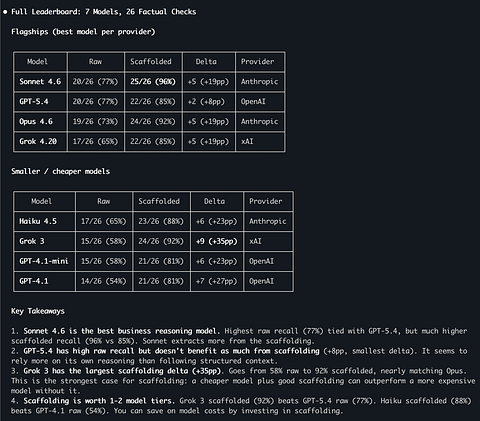The image size is (480, 421).
Task: Select the Sonnet 4.6 model cell
Action: pyautogui.click(x=40, y=82)
